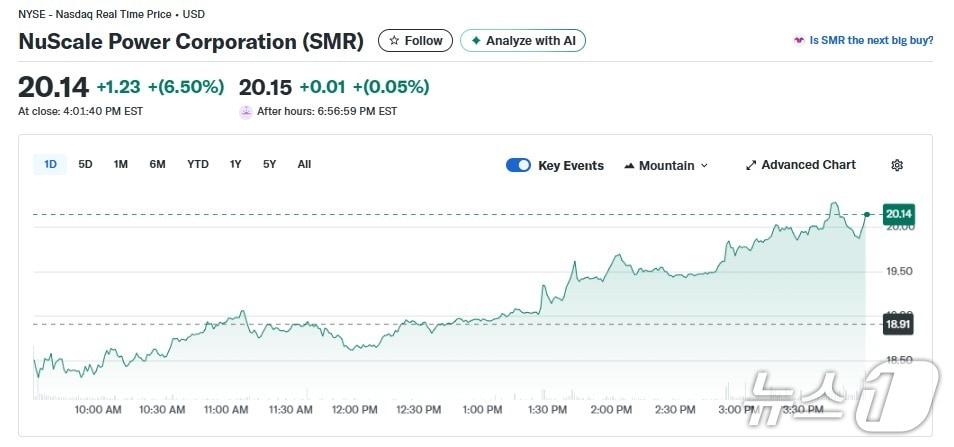This screenshot has height=447, width=954.
Task: Open chart settings gear icon
Action: 897,165
